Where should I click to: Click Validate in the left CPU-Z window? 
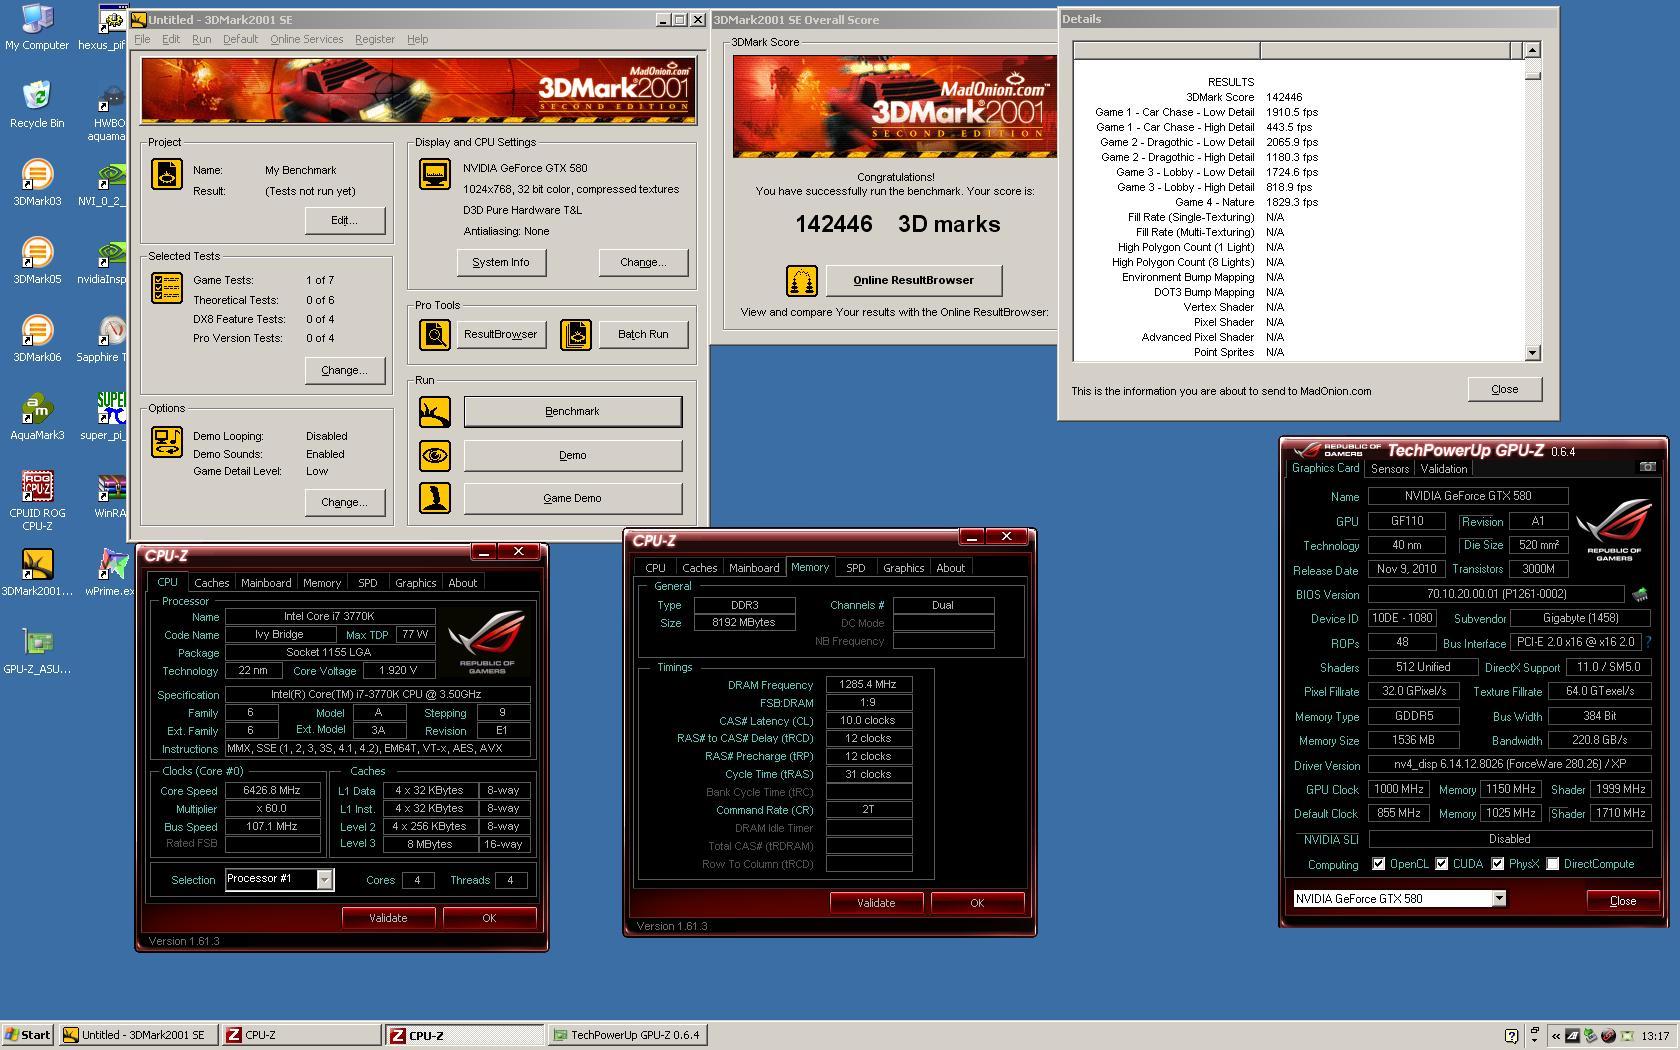pyautogui.click(x=388, y=918)
